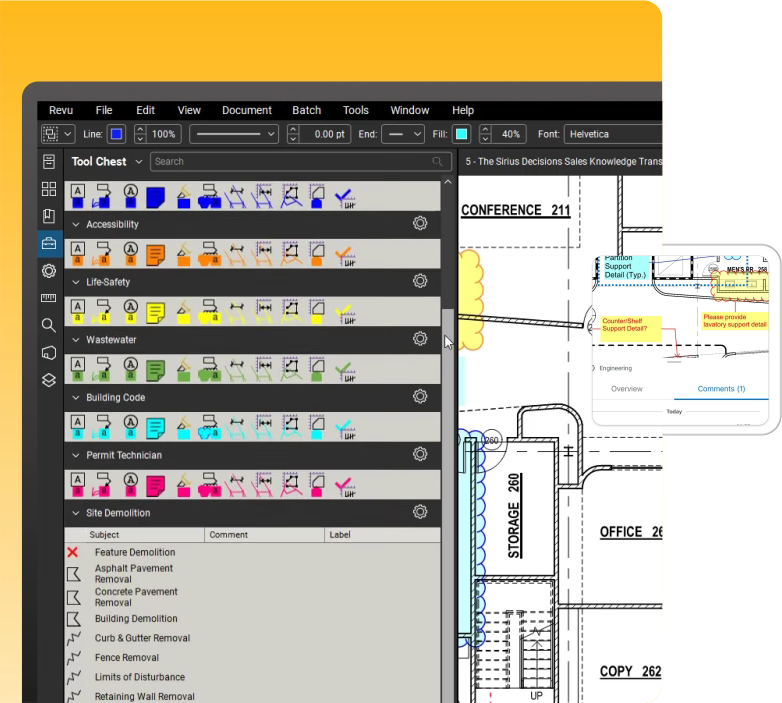
Task: Open the Properties gear panel in sidebar
Action: coord(49,271)
